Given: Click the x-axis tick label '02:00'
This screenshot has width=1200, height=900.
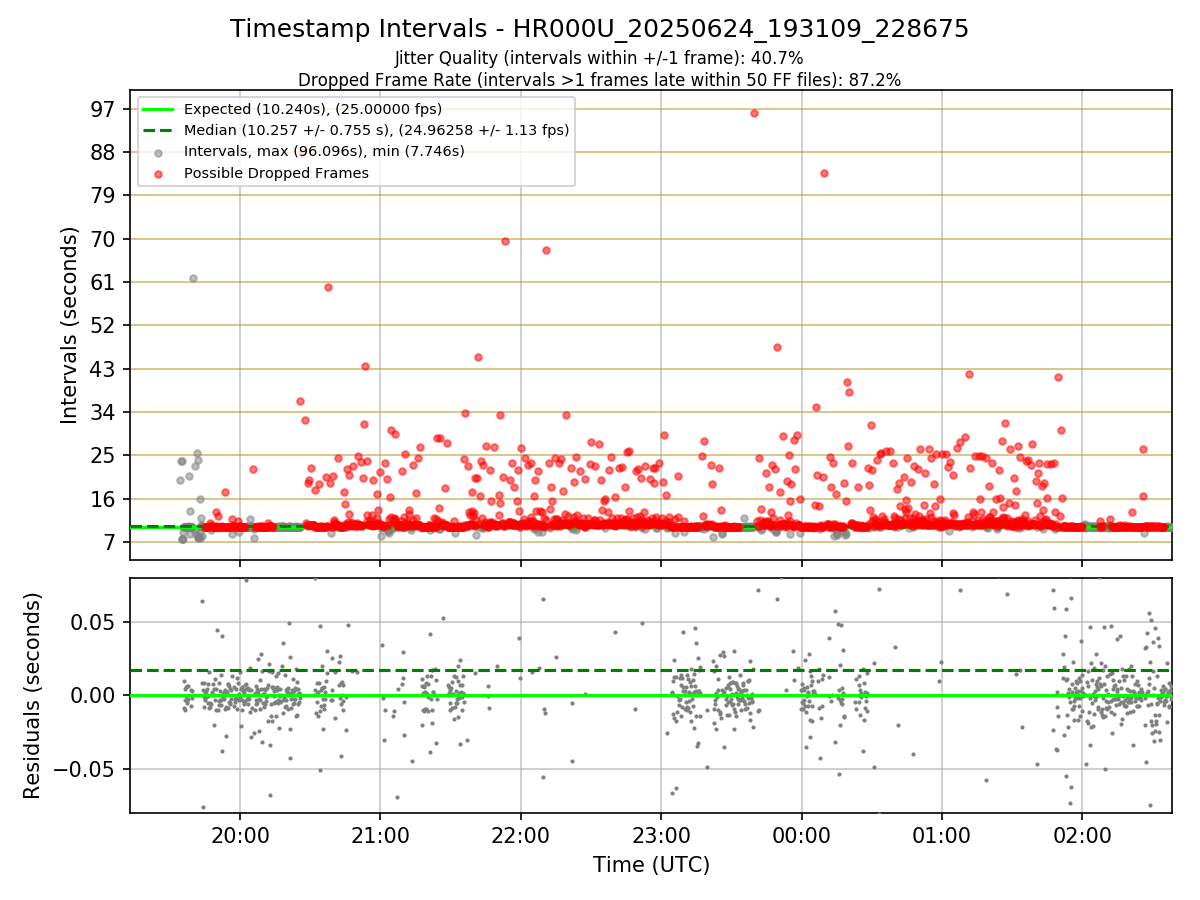Looking at the screenshot, I should pyautogui.click(x=1083, y=835).
